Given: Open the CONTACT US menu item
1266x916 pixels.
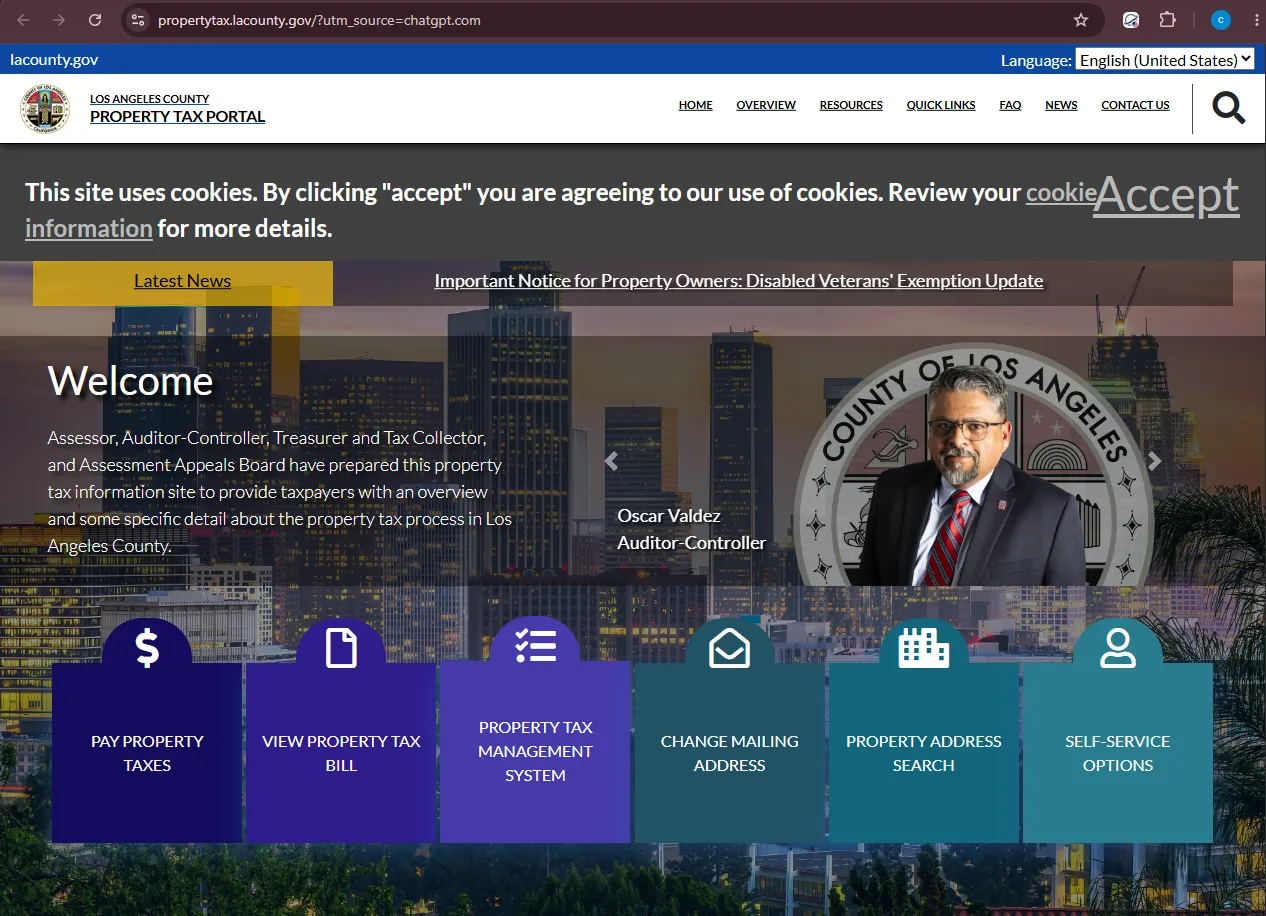Looking at the screenshot, I should tap(1135, 105).
